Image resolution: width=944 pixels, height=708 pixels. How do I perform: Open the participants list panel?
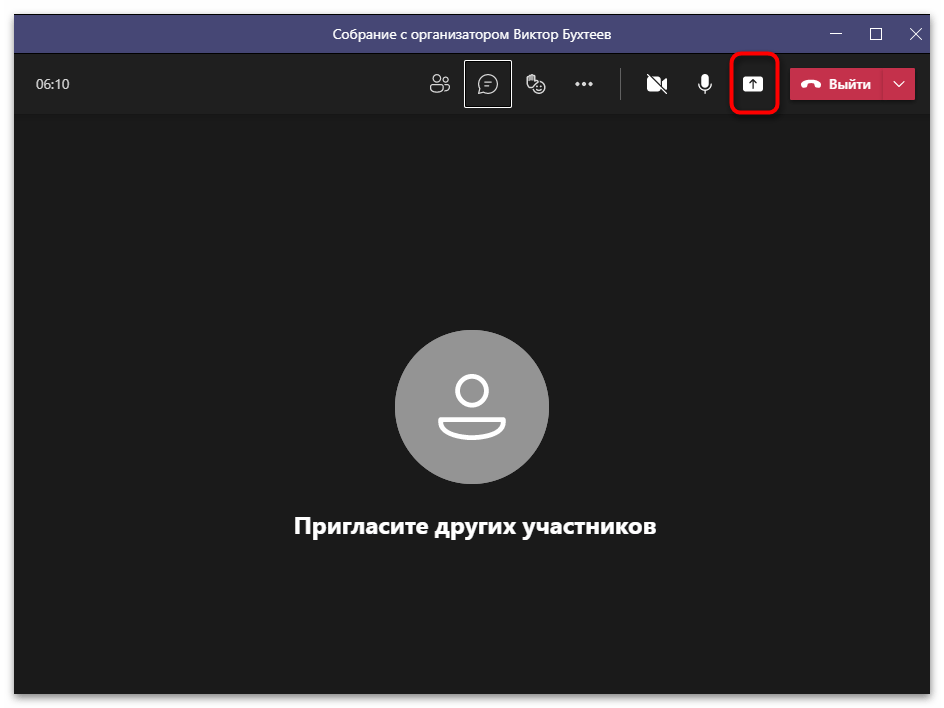[440, 84]
